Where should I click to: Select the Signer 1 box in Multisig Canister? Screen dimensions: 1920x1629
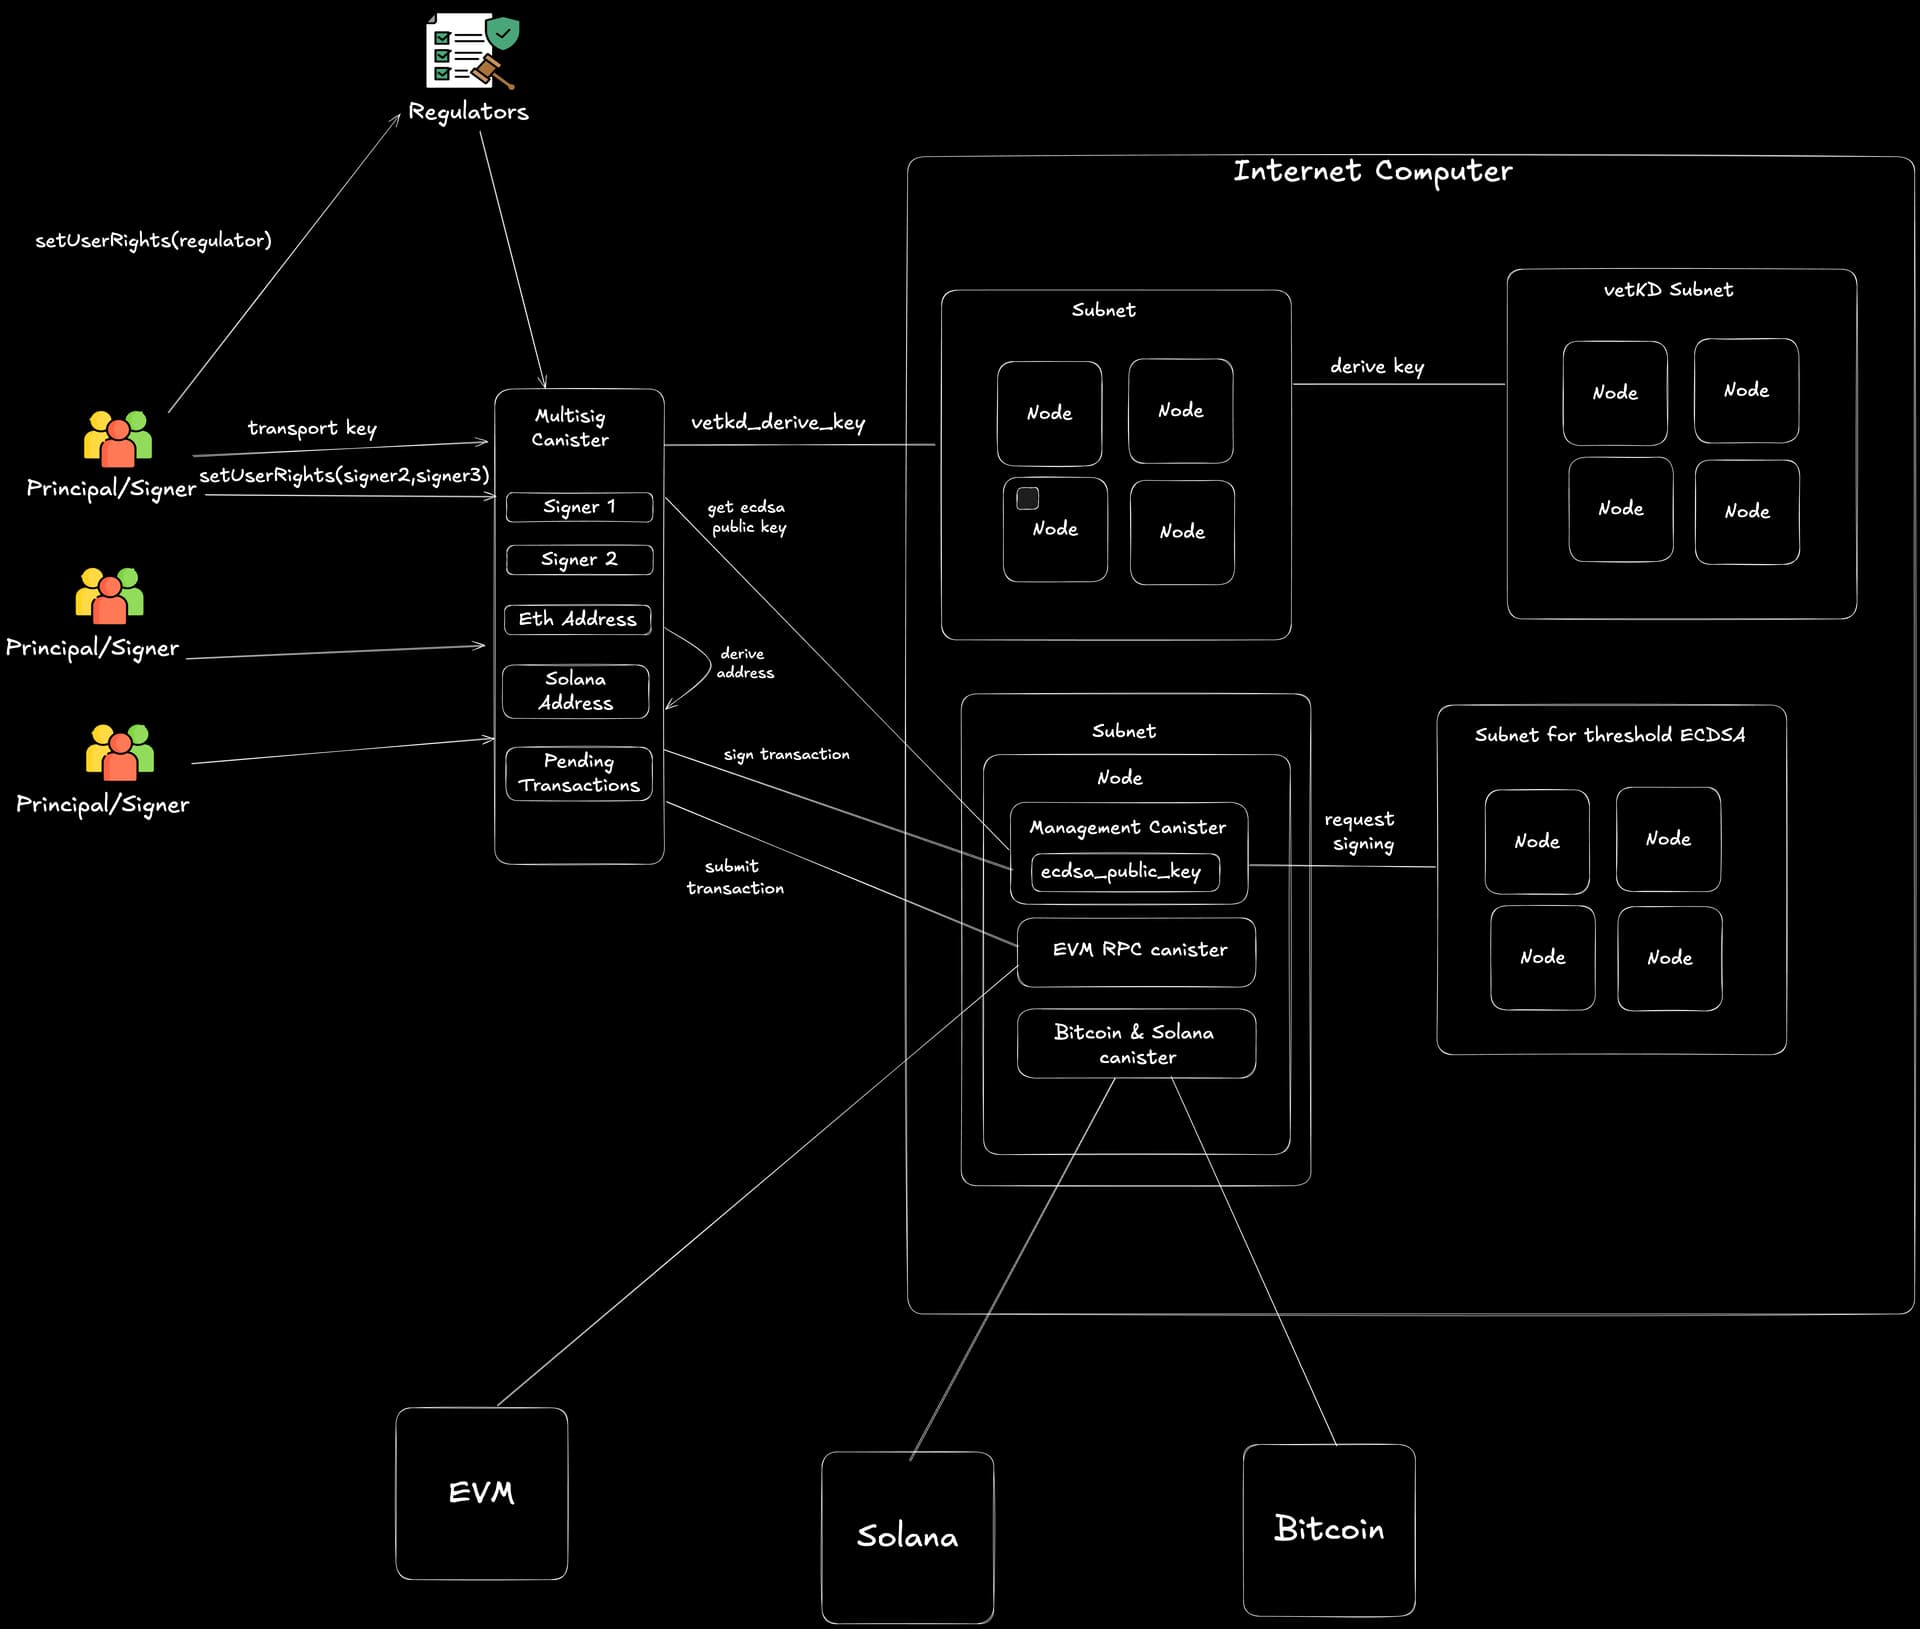pos(579,507)
